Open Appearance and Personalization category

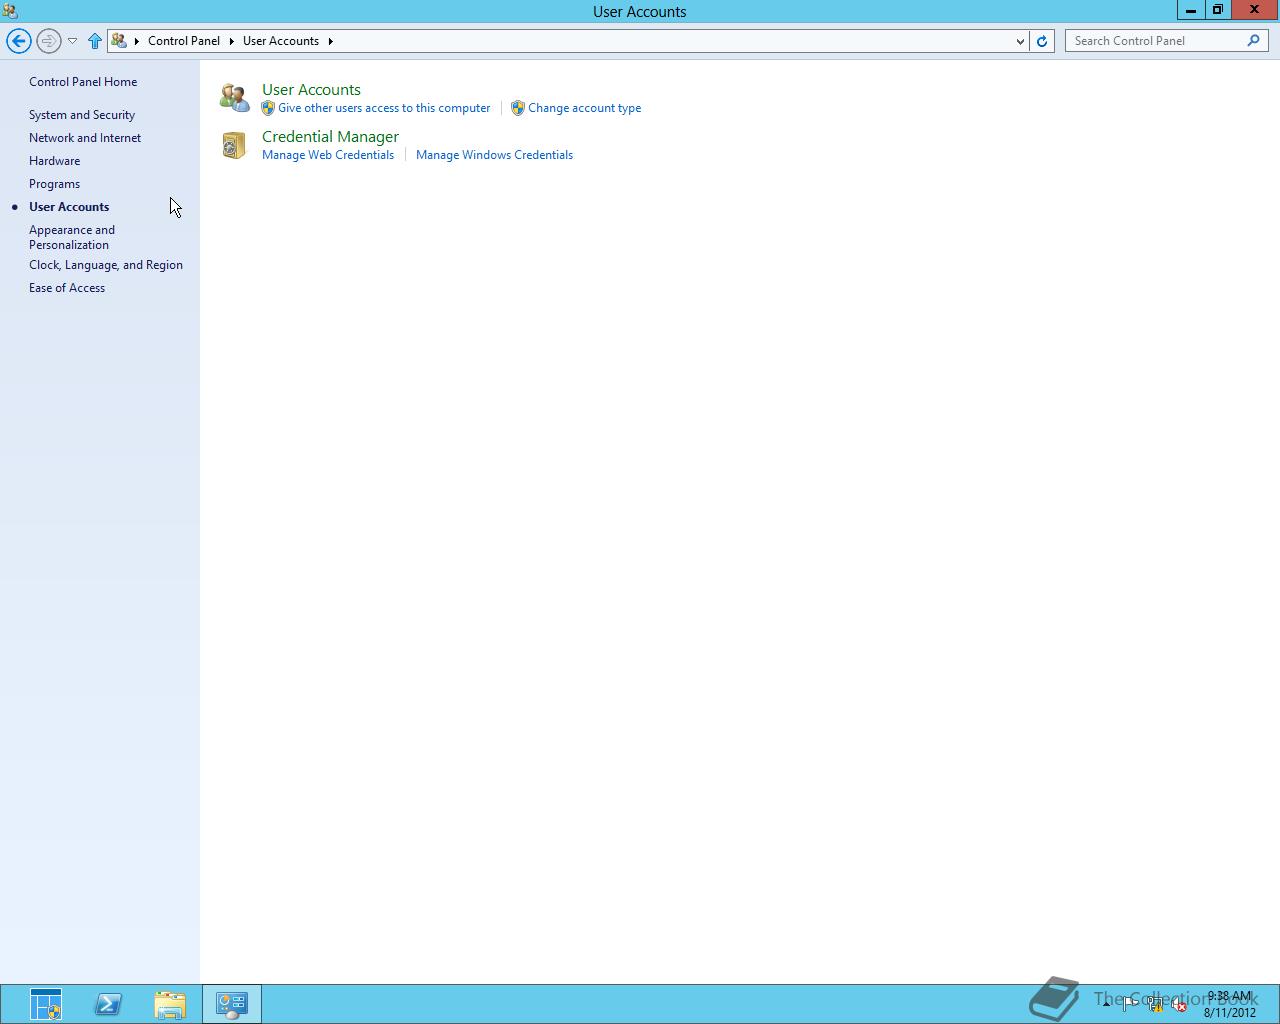click(72, 237)
